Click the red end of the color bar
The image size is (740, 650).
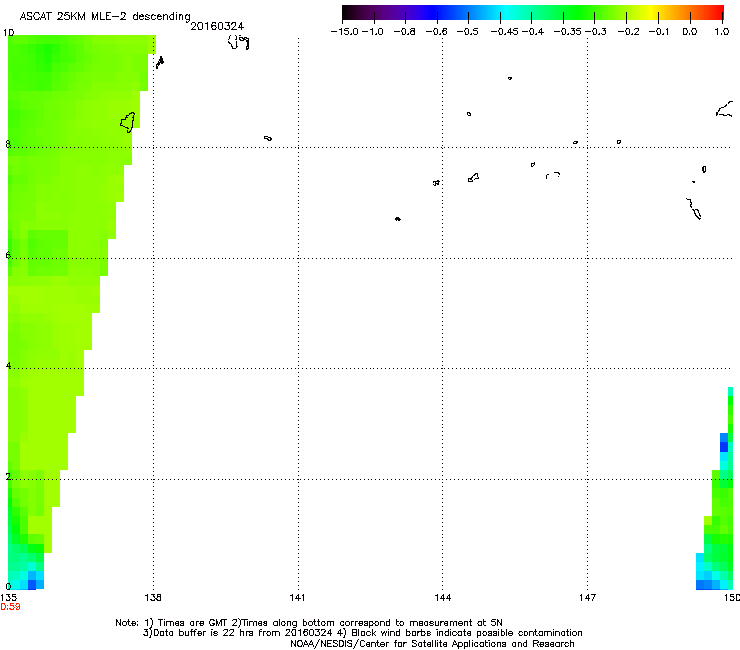(x=717, y=13)
